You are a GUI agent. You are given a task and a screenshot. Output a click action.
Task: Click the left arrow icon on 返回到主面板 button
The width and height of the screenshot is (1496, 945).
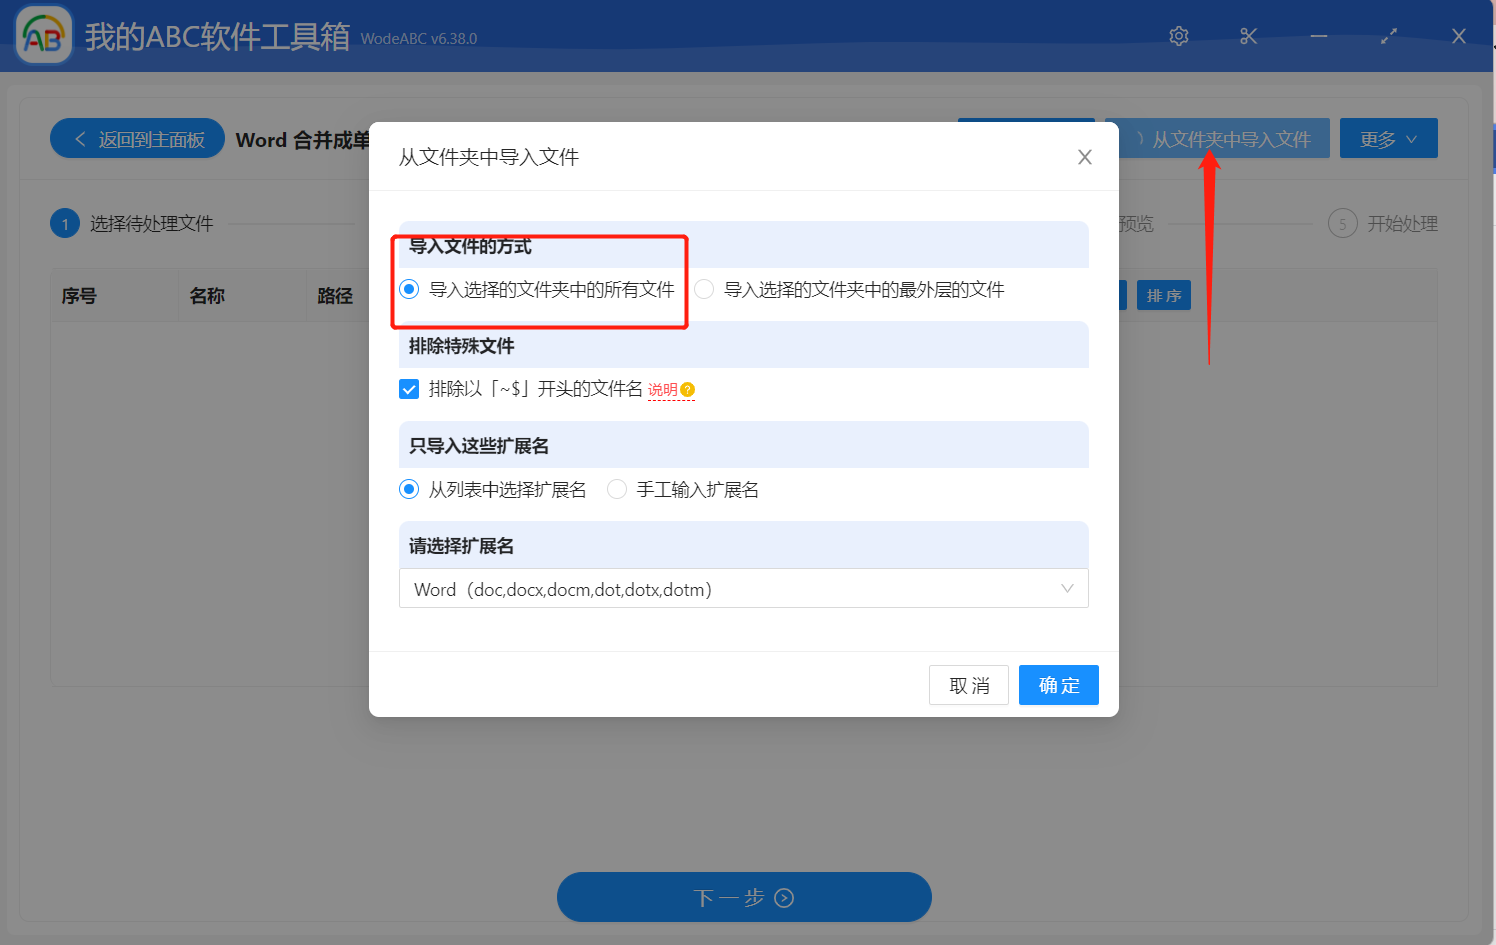(81, 138)
